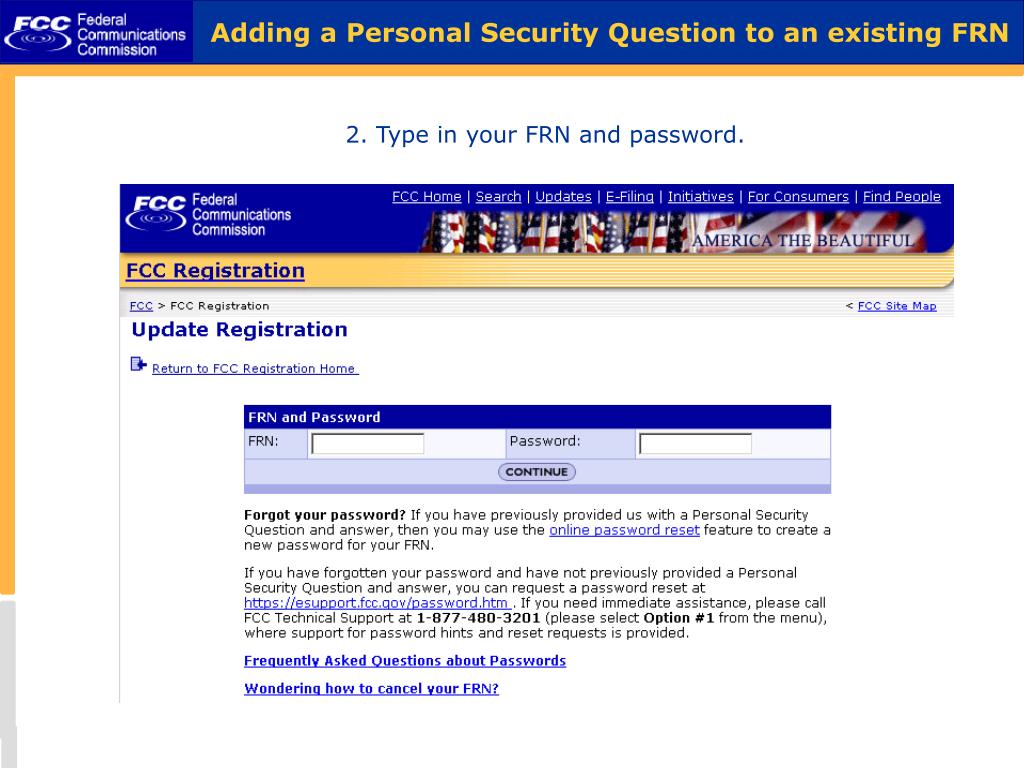Image resolution: width=1024 pixels, height=768 pixels.
Task: Click the CONTINUE button
Action: (x=537, y=472)
